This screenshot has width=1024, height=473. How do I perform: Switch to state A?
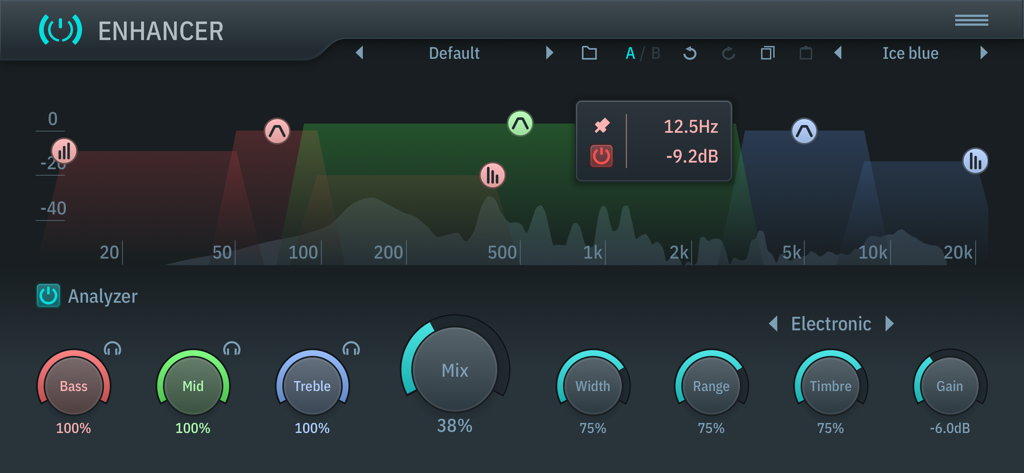[x=630, y=54]
